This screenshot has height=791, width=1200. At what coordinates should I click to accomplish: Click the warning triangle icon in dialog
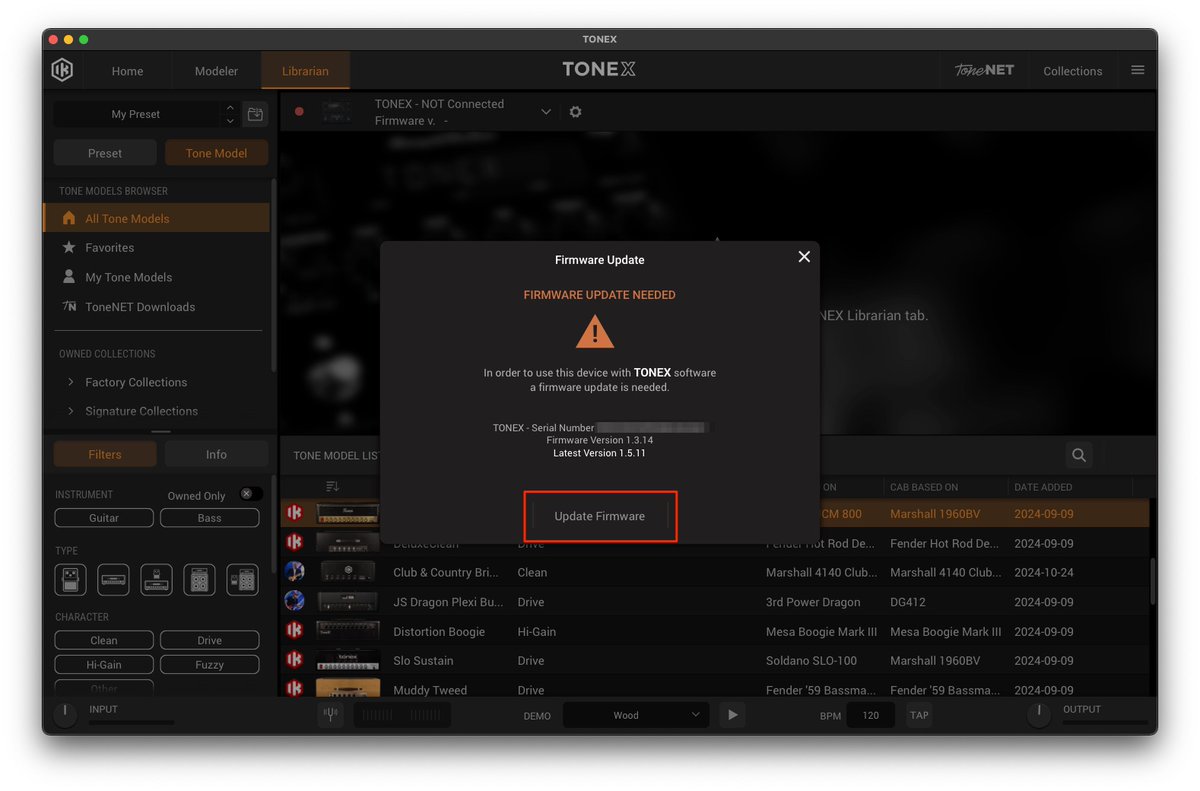click(595, 332)
